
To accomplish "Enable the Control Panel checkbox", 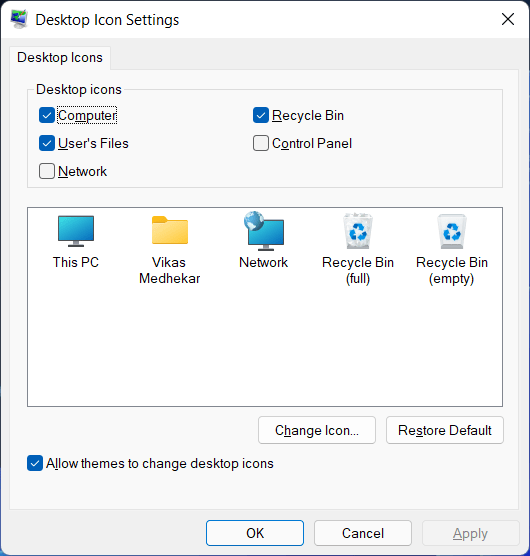I will (x=261, y=143).
